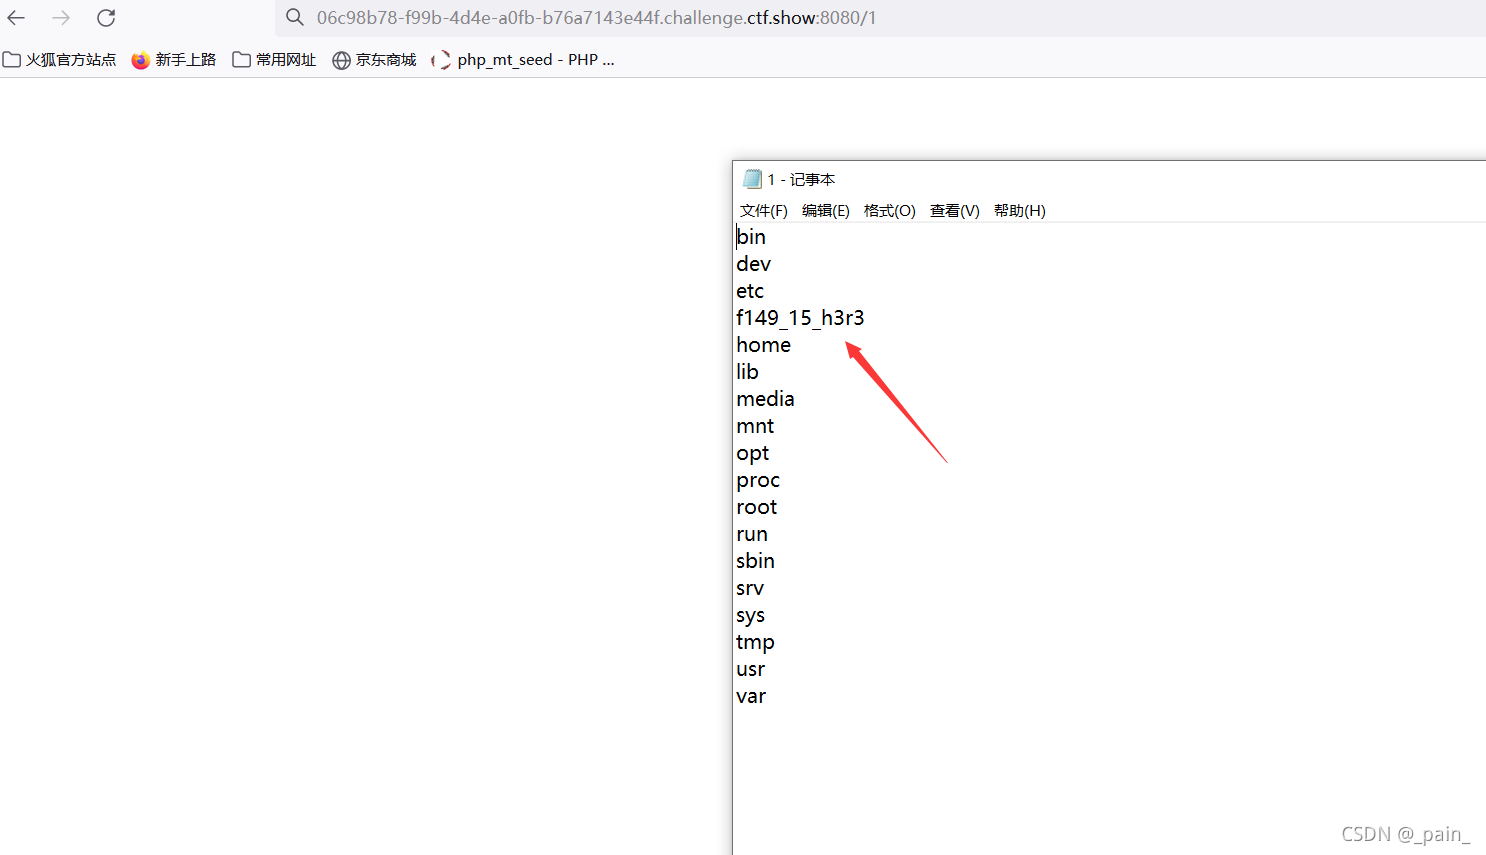Click the 'sbin' line in Notepad
Screen dimensions: 1486x855
pos(756,561)
